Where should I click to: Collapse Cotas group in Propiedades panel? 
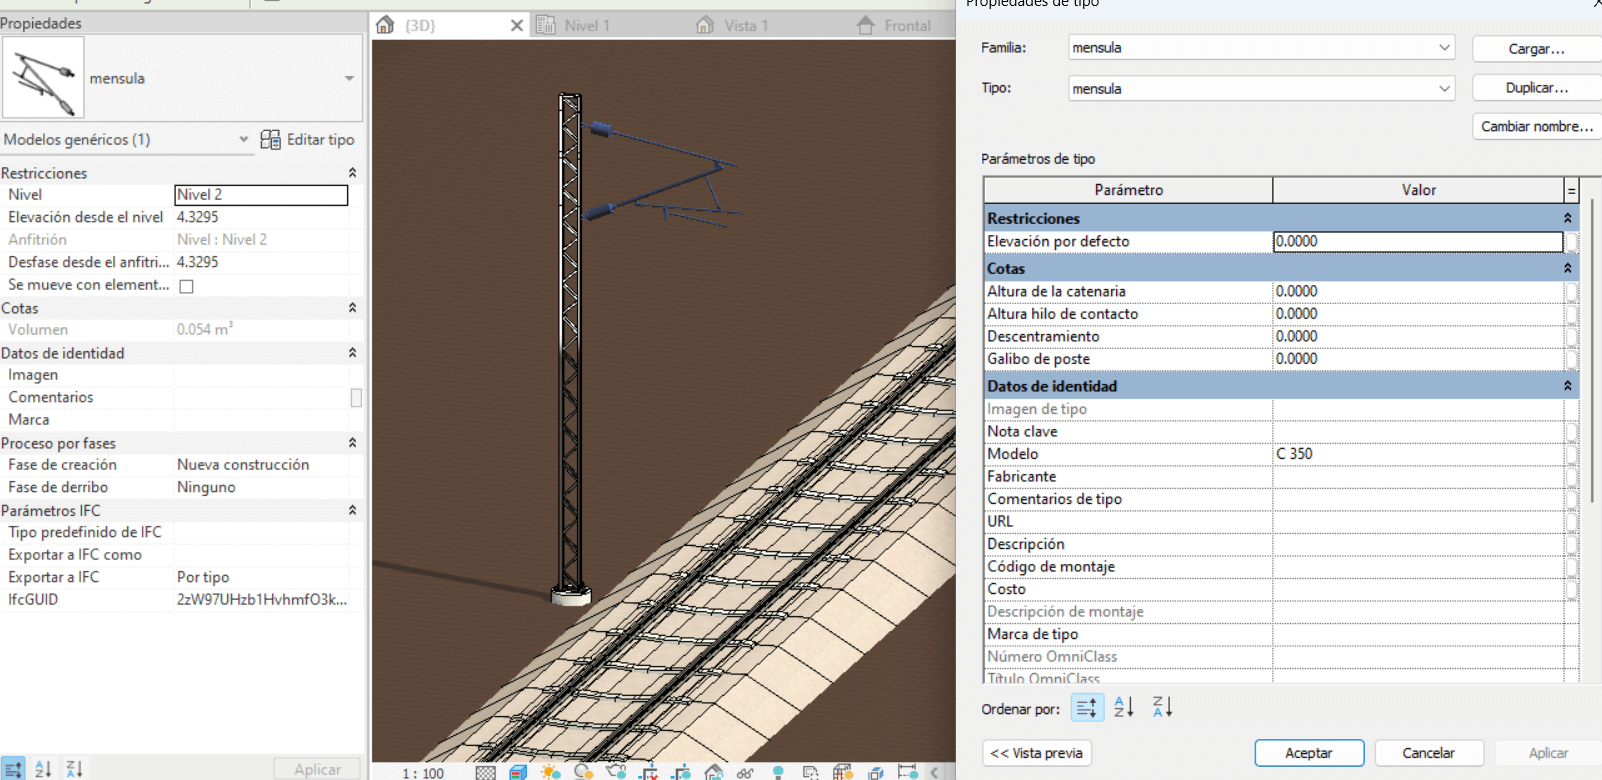[x=352, y=308]
